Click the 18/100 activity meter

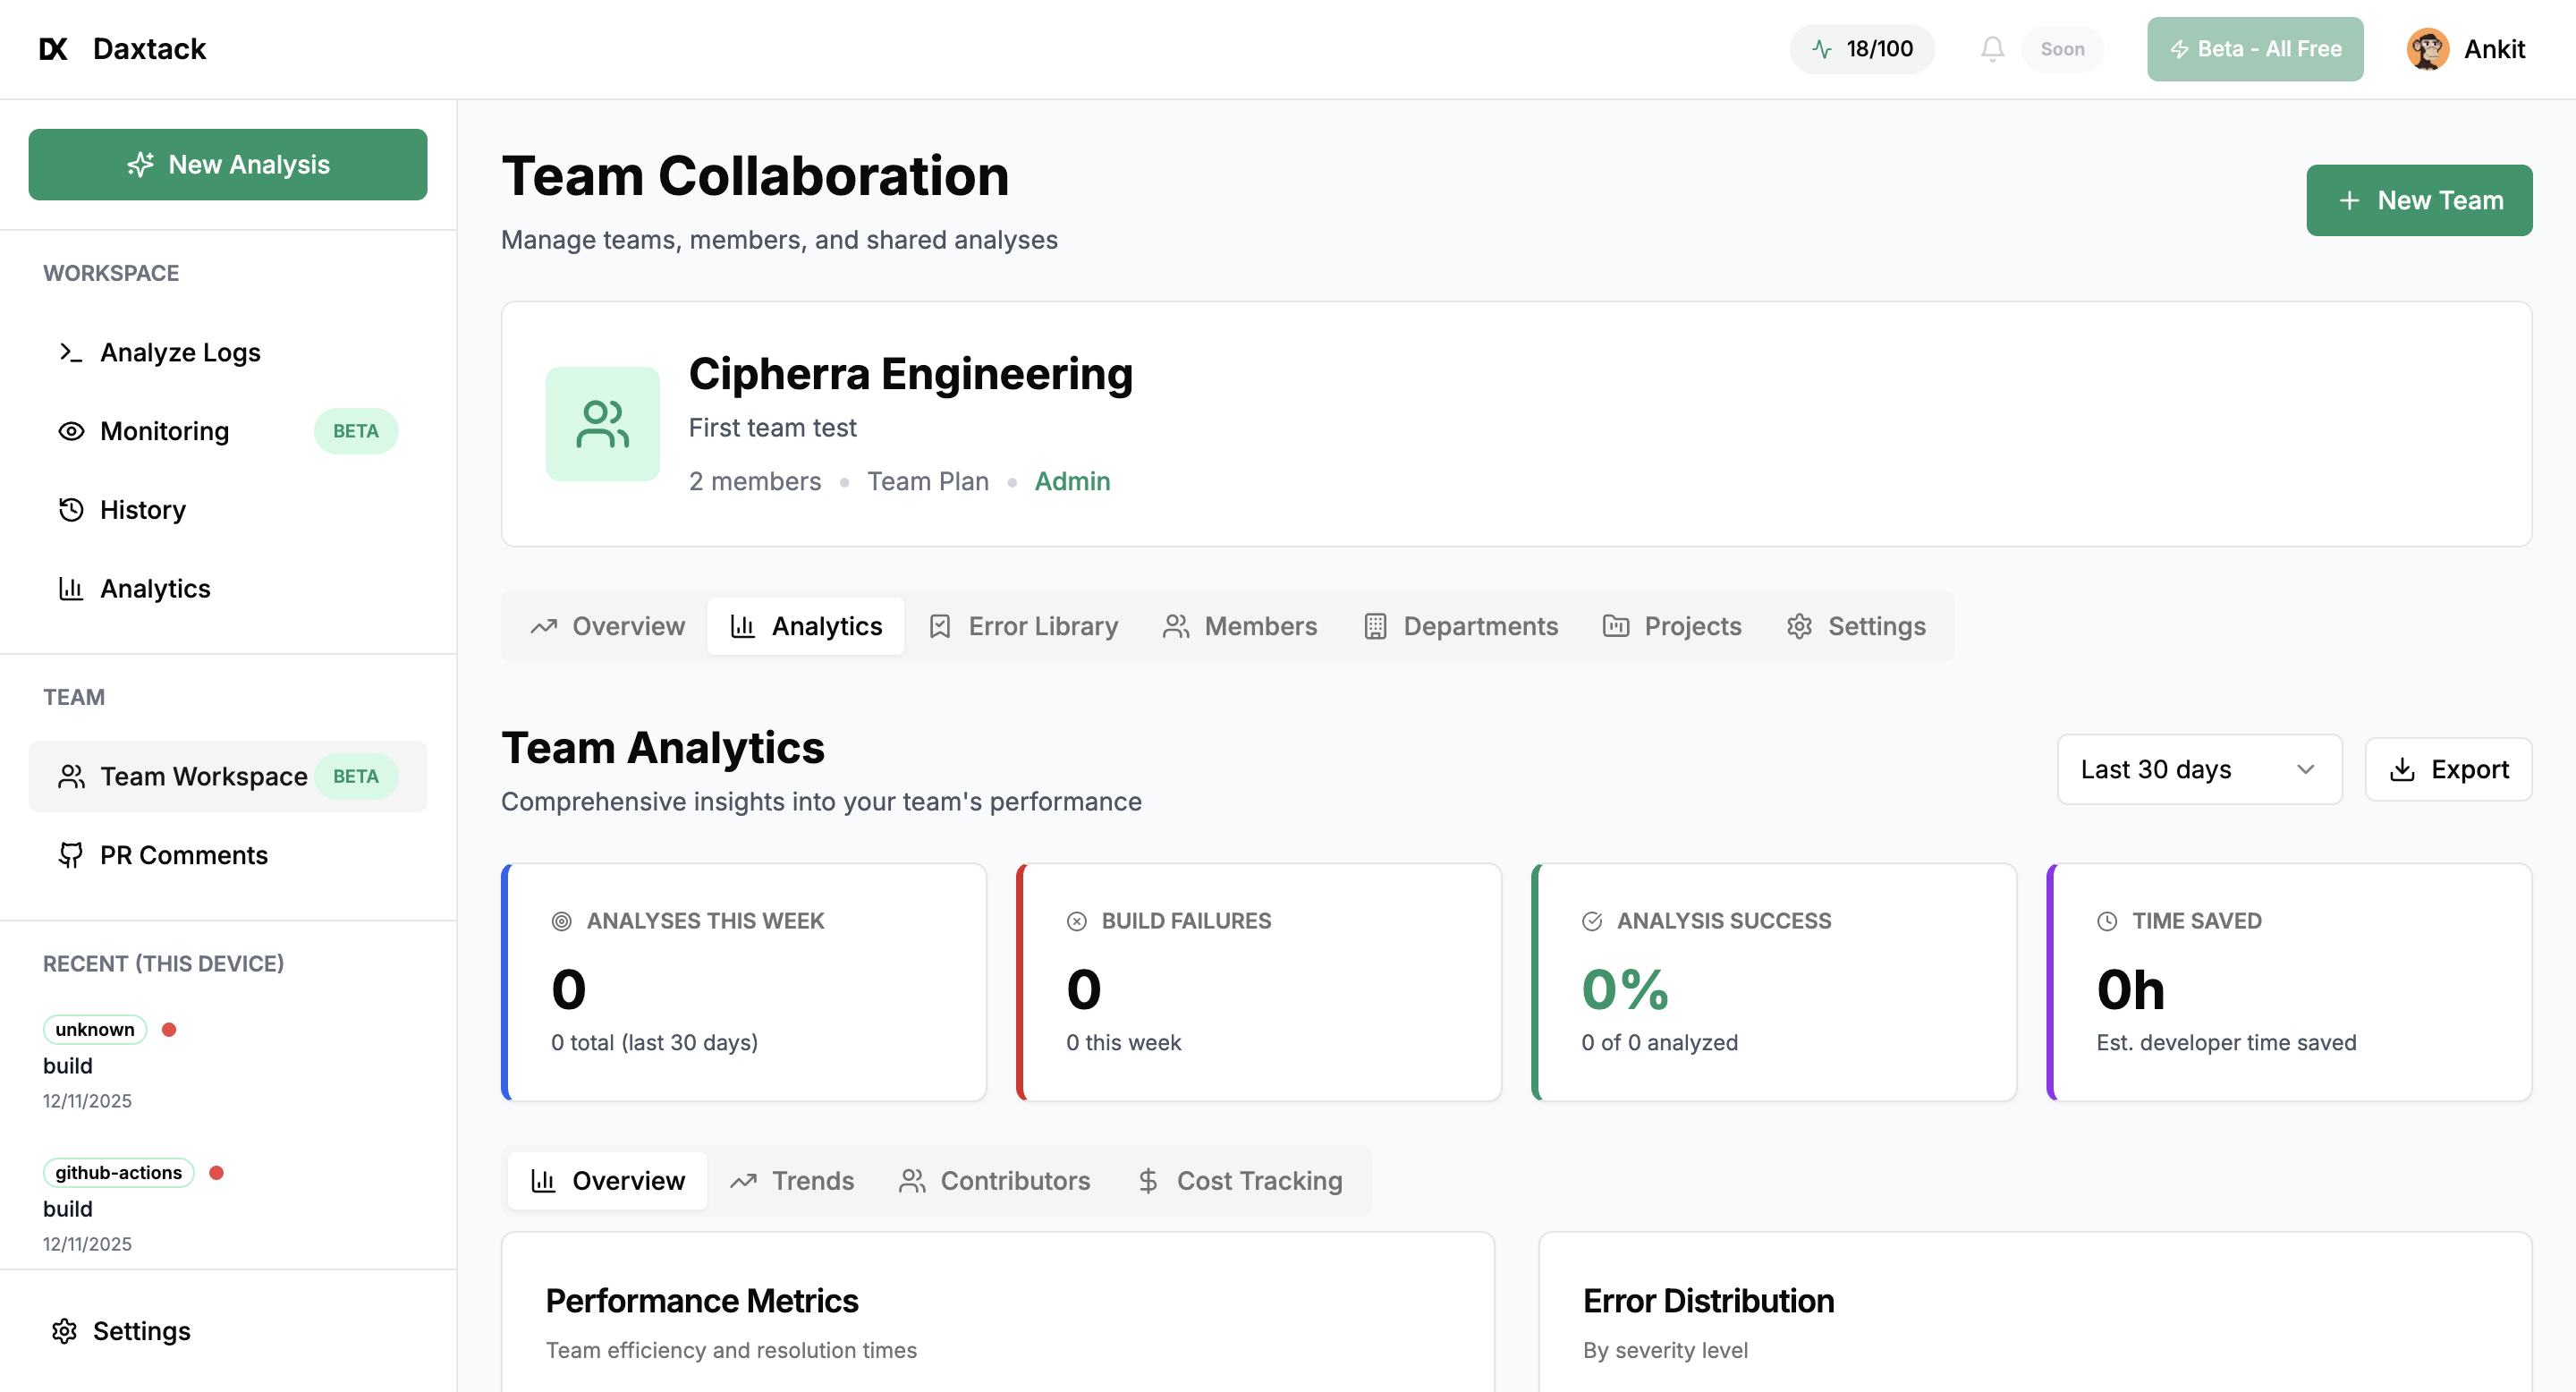coord(1861,48)
